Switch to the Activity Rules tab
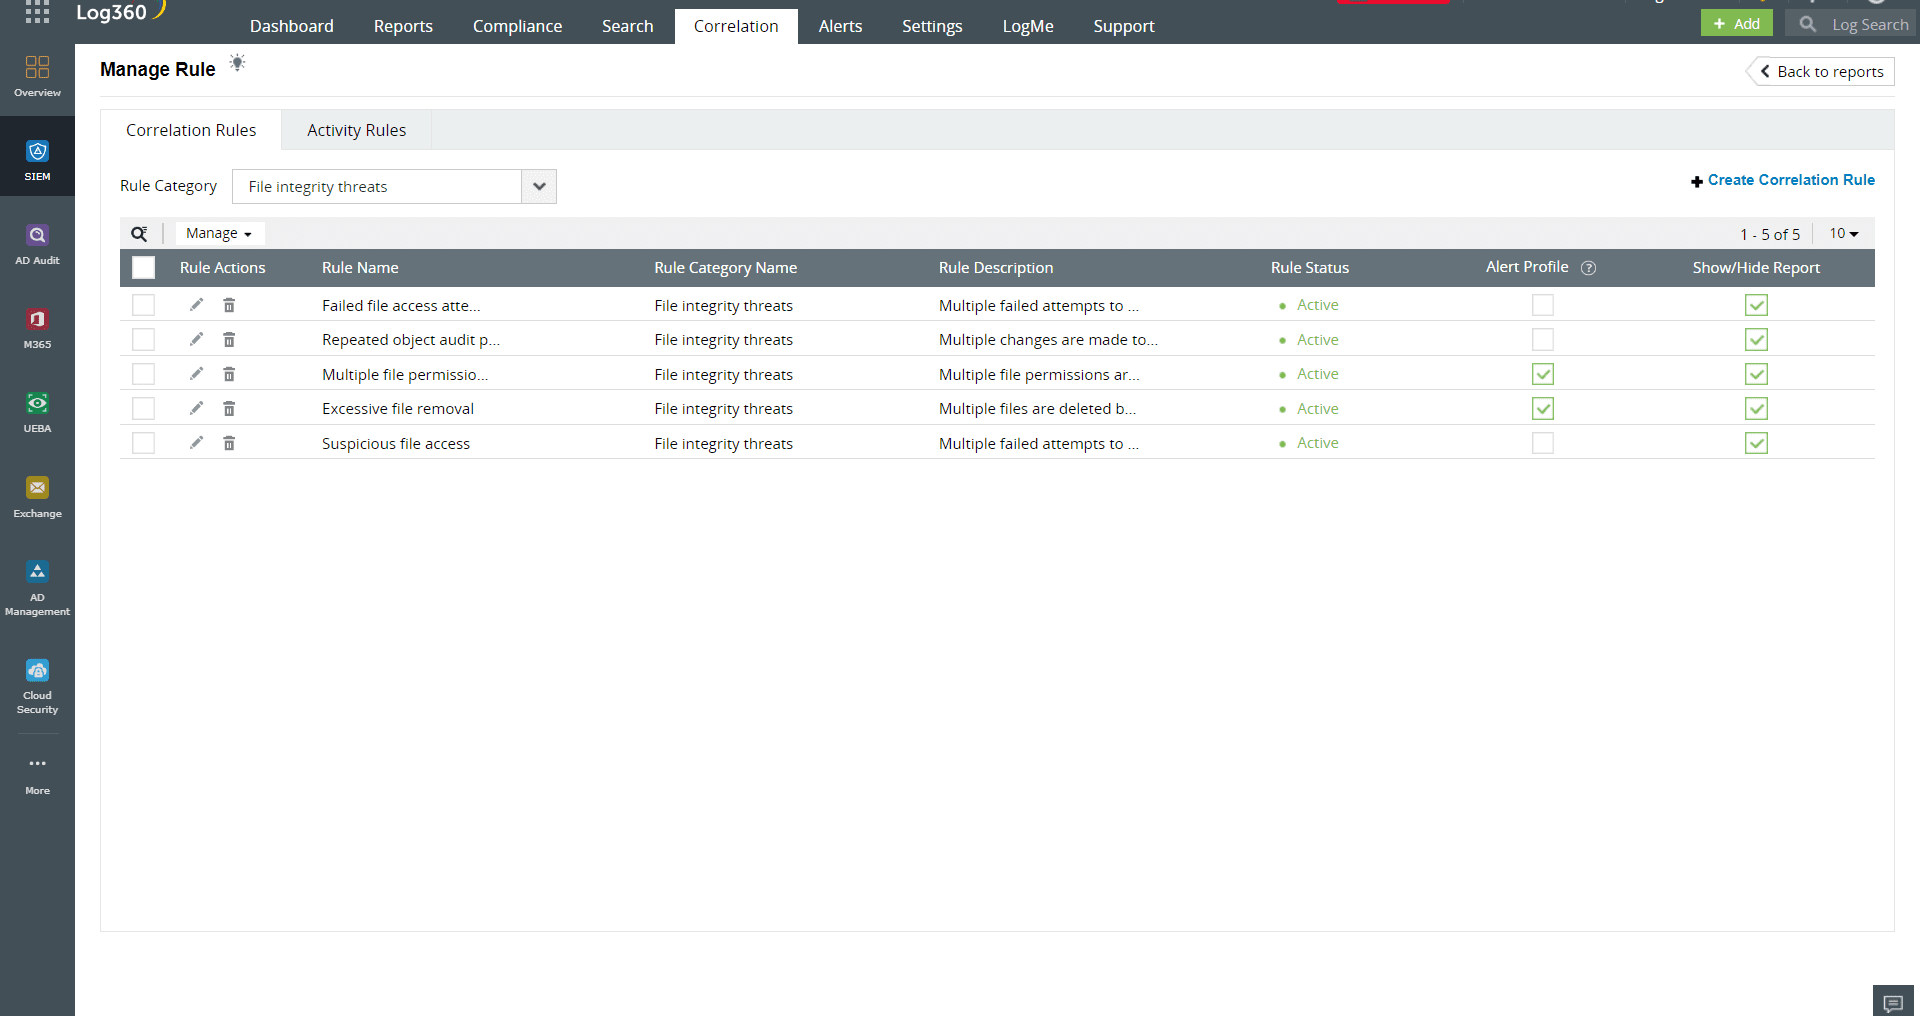 (x=356, y=130)
